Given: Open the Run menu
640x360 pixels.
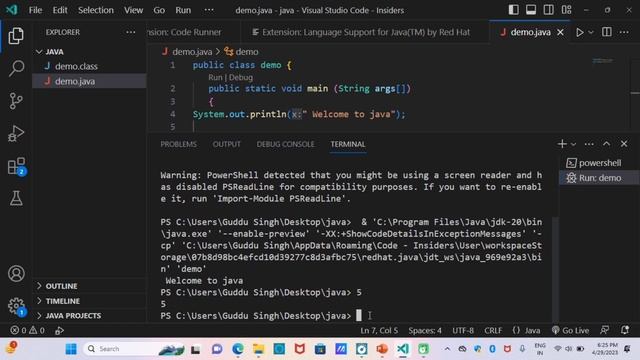Looking at the screenshot, I should point(183,10).
